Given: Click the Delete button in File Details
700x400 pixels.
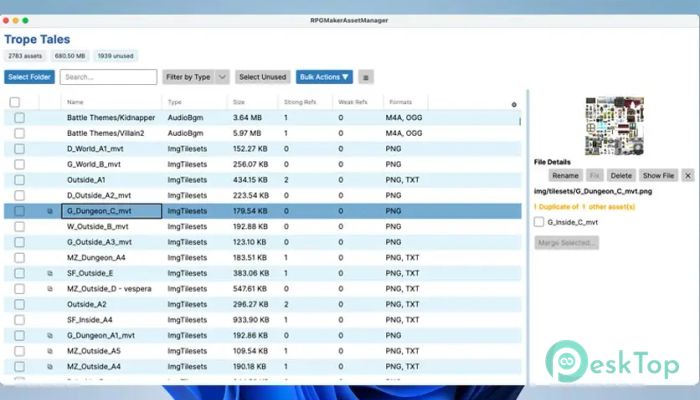Looking at the screenshot, I should click(621, 175).
